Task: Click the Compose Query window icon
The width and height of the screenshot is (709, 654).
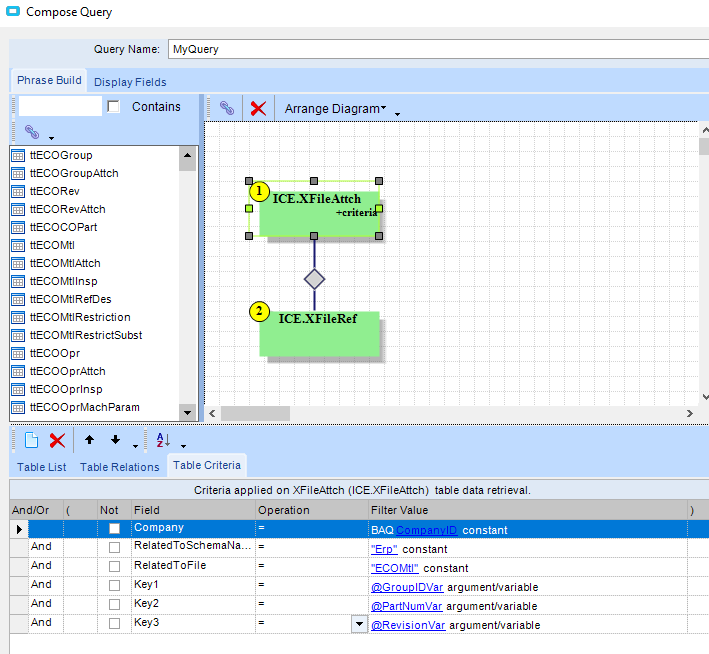Action: point(13,11)
